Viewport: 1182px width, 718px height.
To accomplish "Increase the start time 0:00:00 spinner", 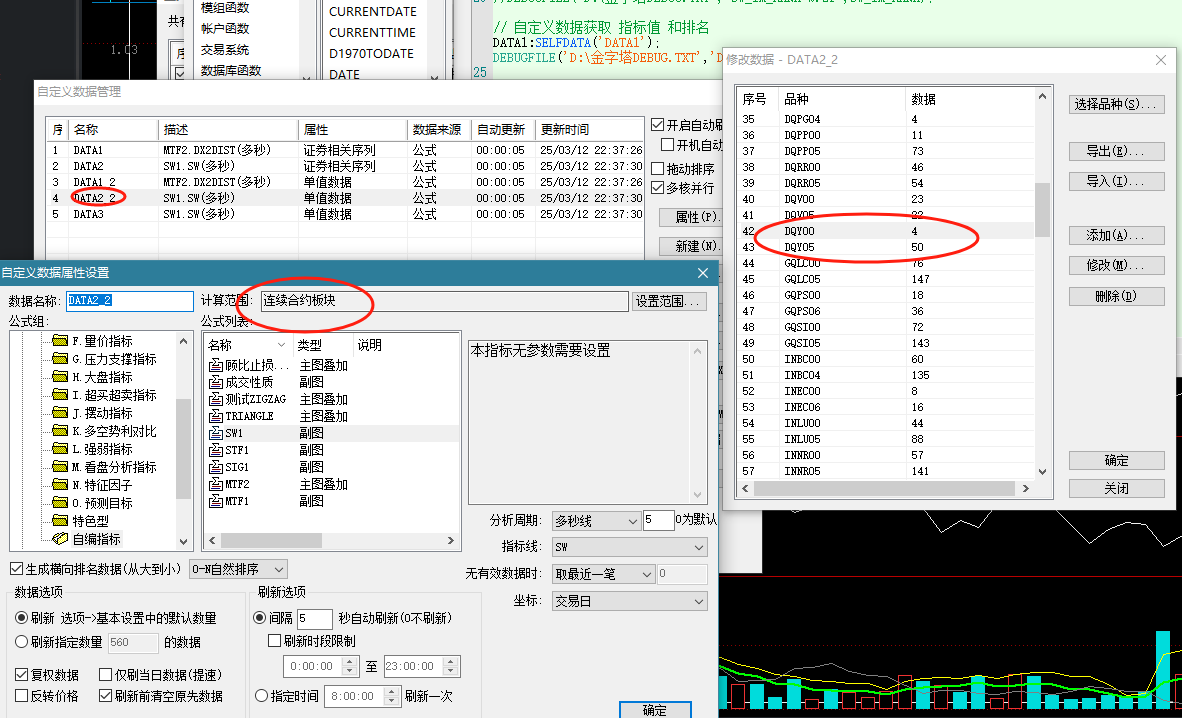I will click(x=349, y=662).
